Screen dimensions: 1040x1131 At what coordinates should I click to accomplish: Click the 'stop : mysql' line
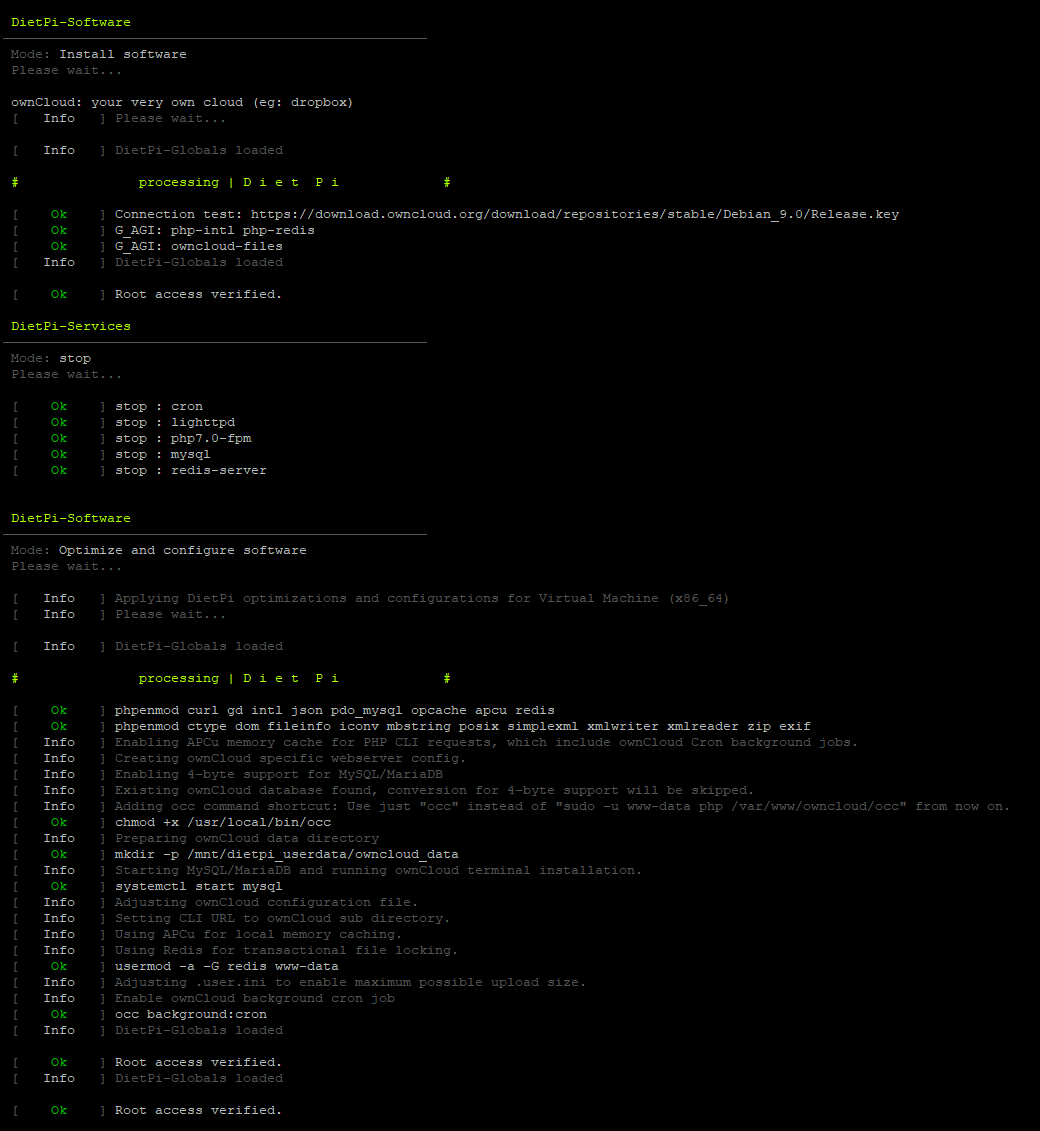(163, 454)
